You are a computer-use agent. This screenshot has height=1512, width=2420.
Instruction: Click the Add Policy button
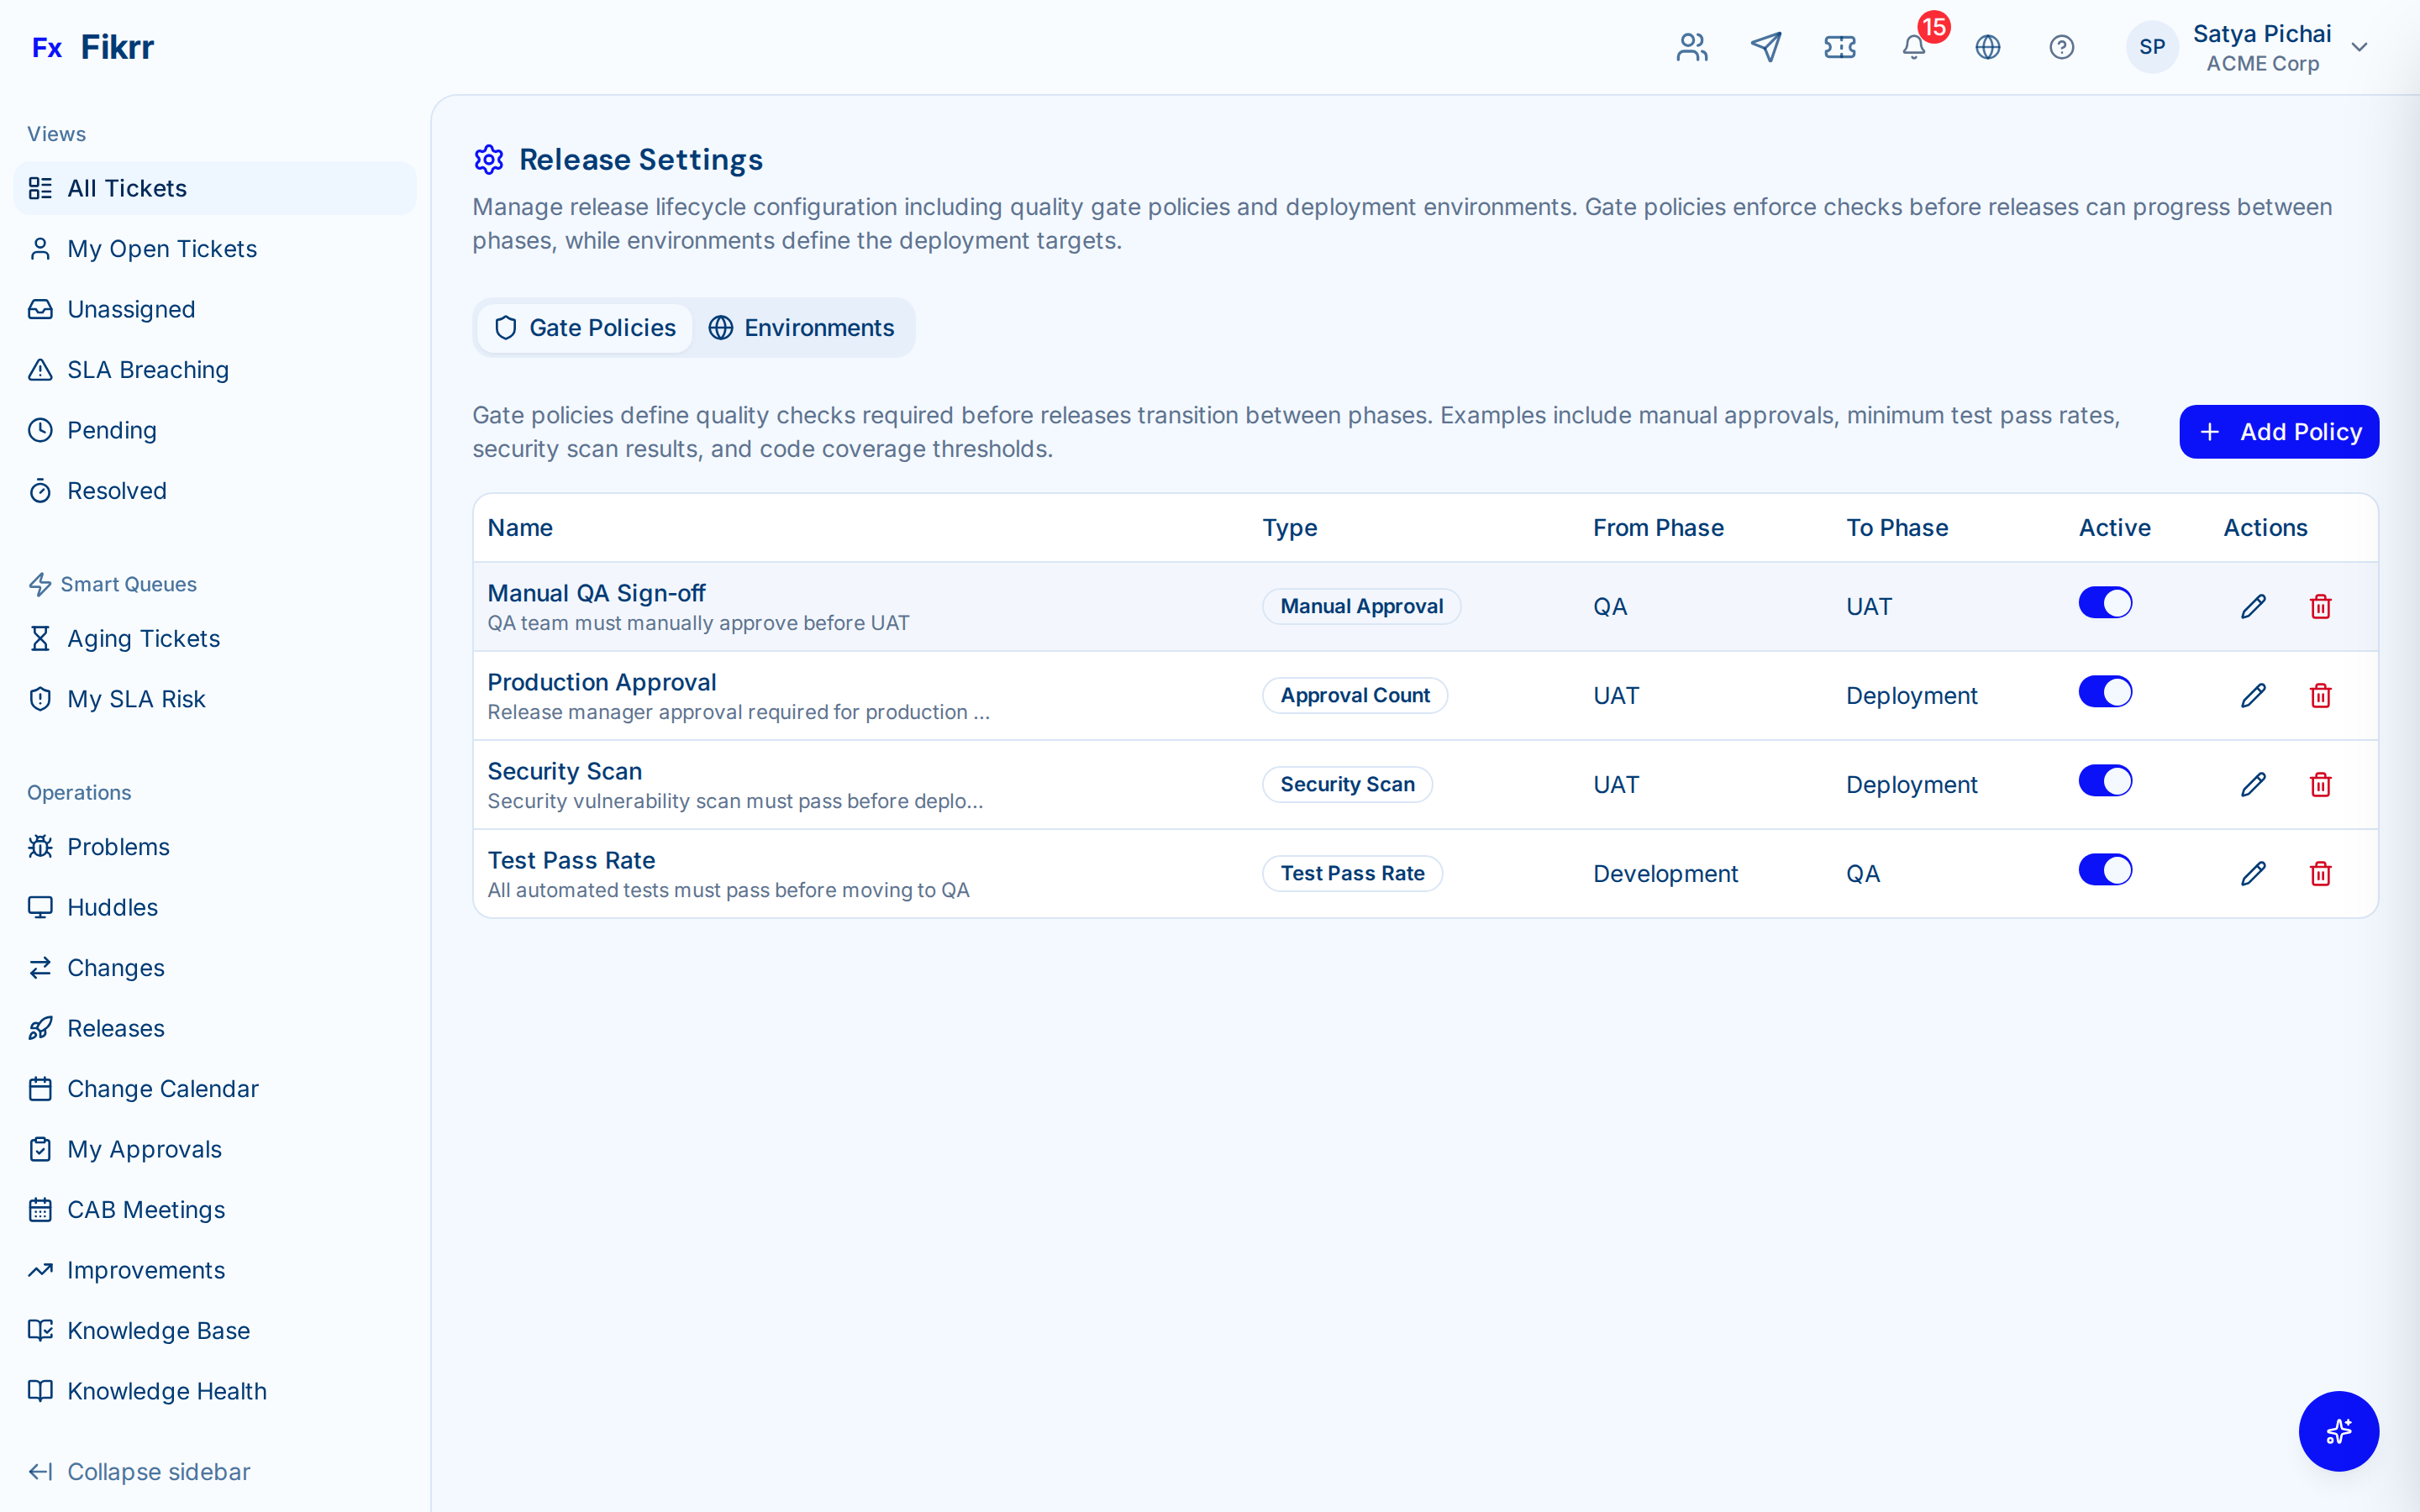click(2279, 431)
